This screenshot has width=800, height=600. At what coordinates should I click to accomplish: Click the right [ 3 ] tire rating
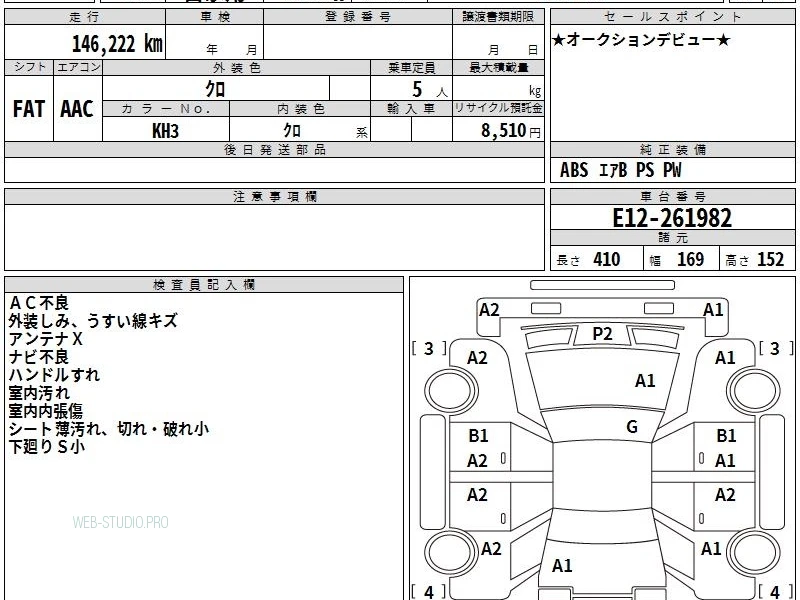(x=776, y=349)
